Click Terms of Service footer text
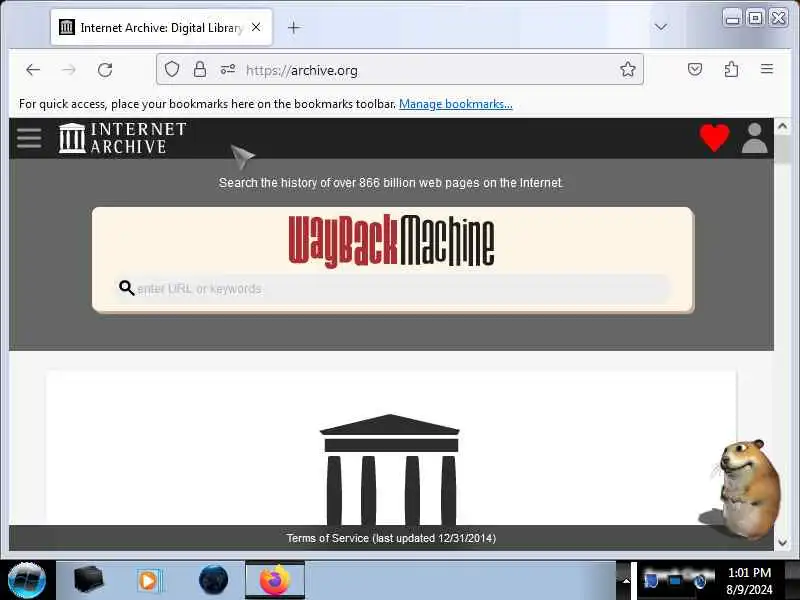Image resolution: width=800 pixels, height=600 pixels. 391,538
